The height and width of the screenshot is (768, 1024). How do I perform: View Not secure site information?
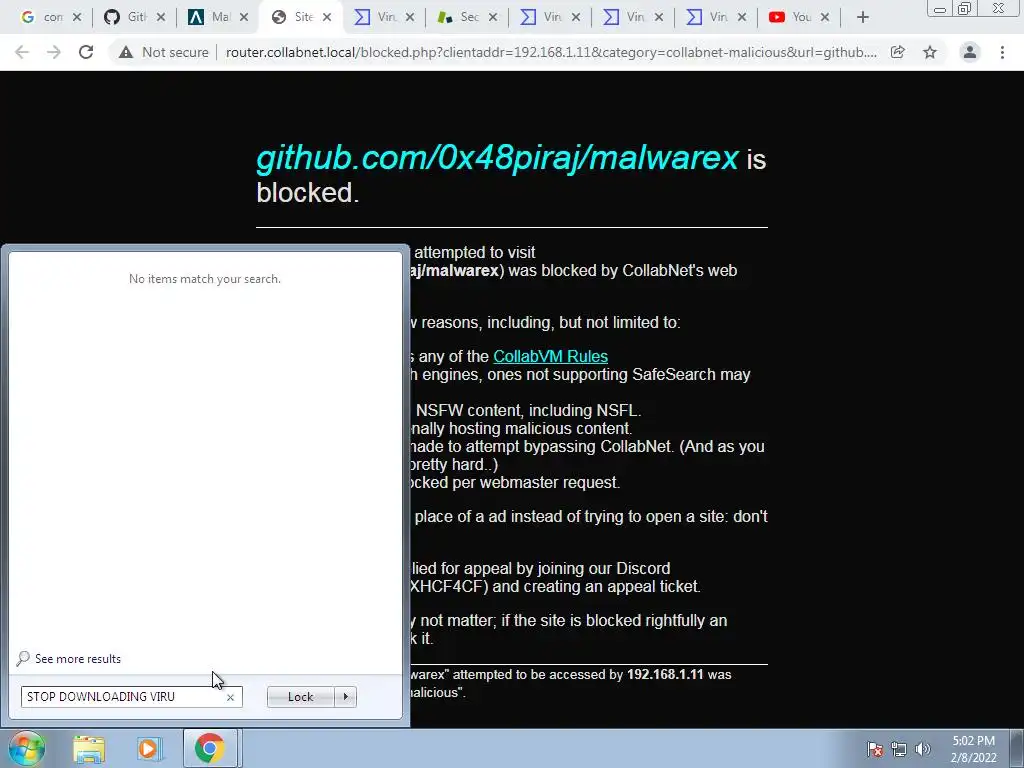point(163,52)
